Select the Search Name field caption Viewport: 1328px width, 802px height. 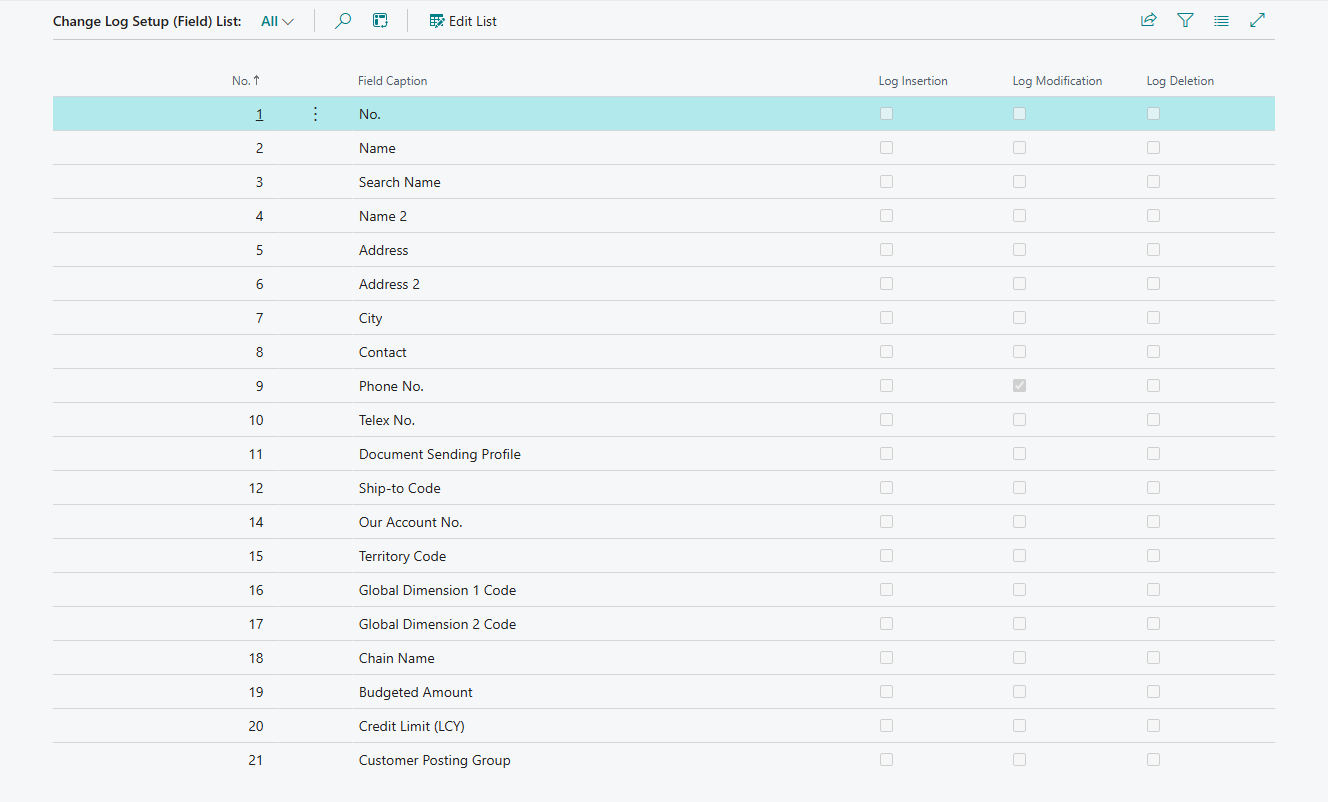coord(400,182)
